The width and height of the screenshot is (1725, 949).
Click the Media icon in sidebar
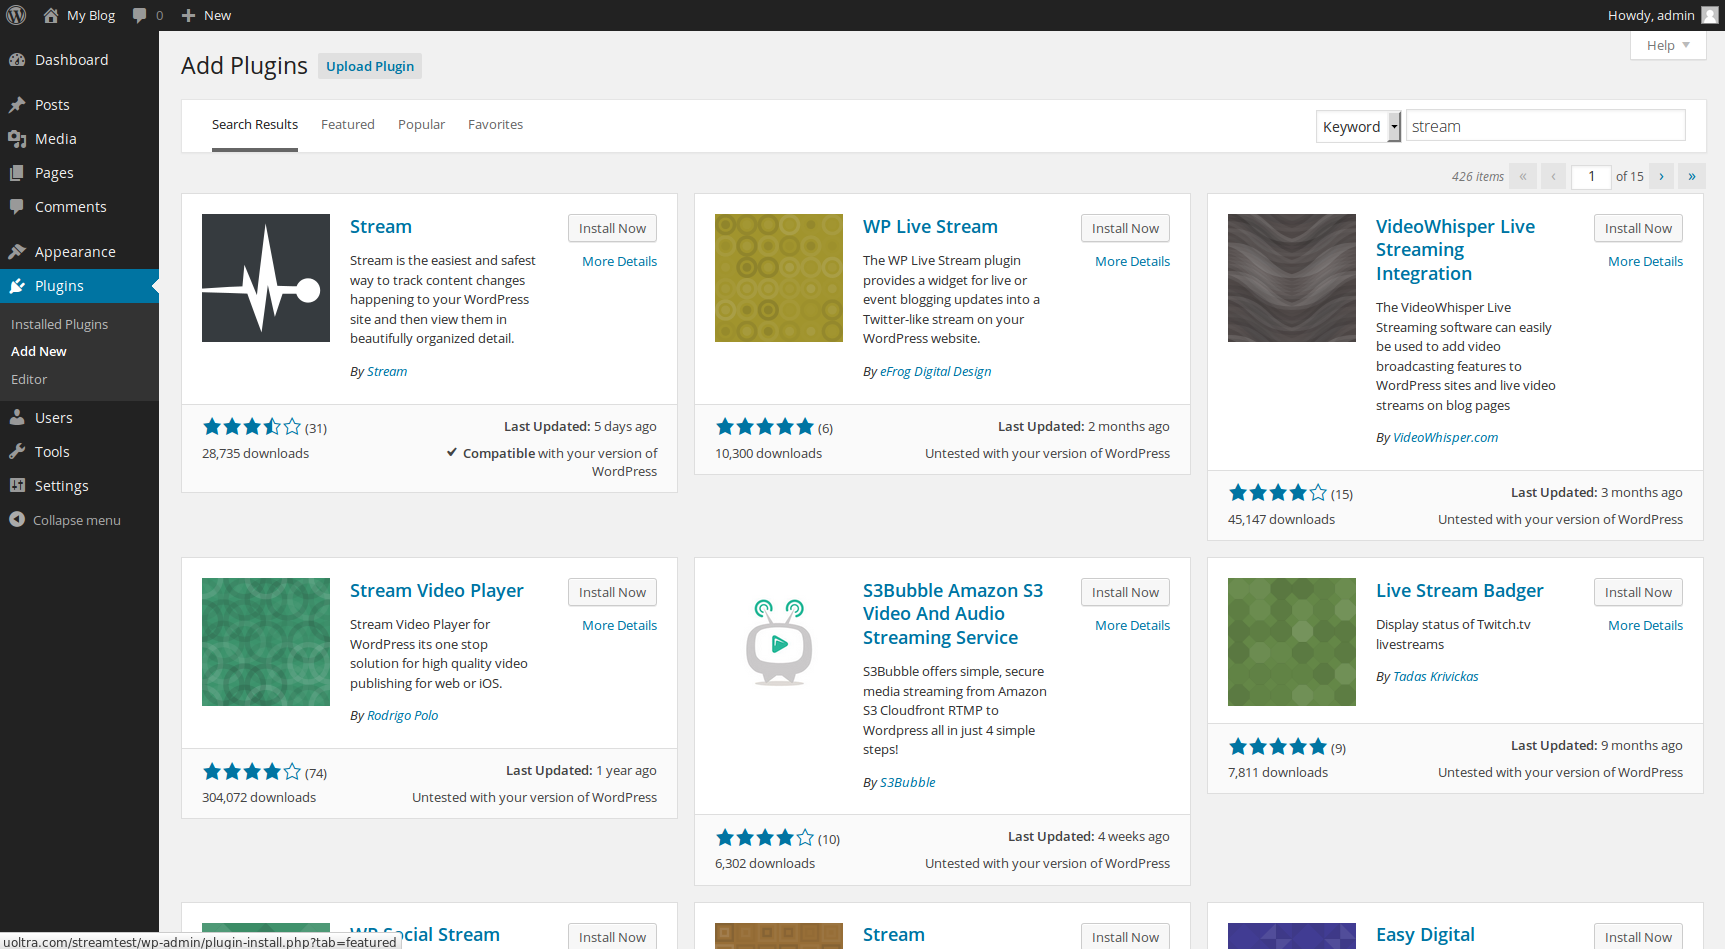17,139
